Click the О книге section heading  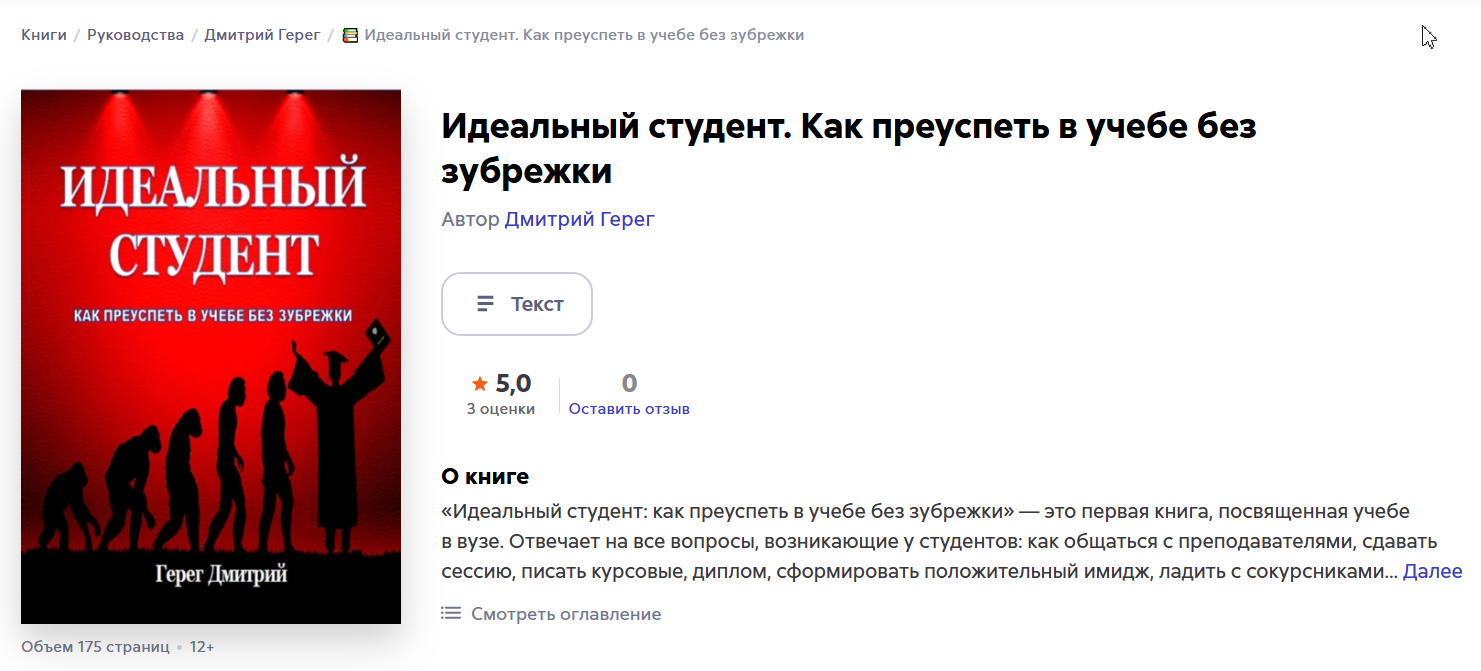coord(486,475)
